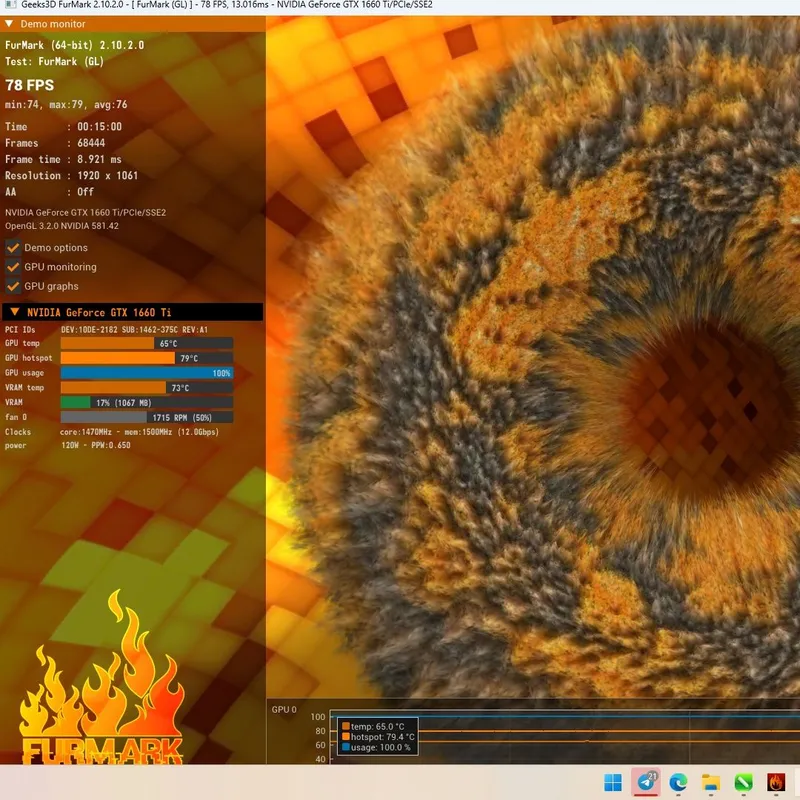This screenshot has width=800, height=800.
Task: Click the 78 FPS readout
Action: pos(30,85)
